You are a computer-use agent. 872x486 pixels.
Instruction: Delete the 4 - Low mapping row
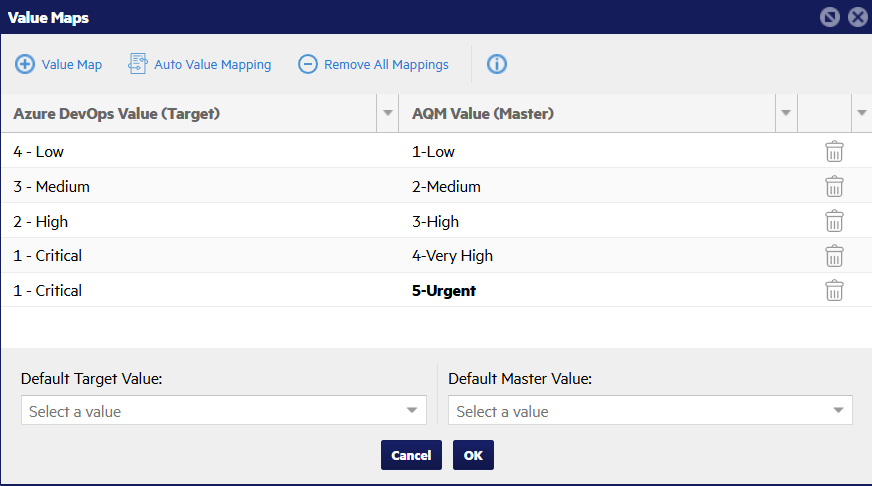click(x=834, y=152)
